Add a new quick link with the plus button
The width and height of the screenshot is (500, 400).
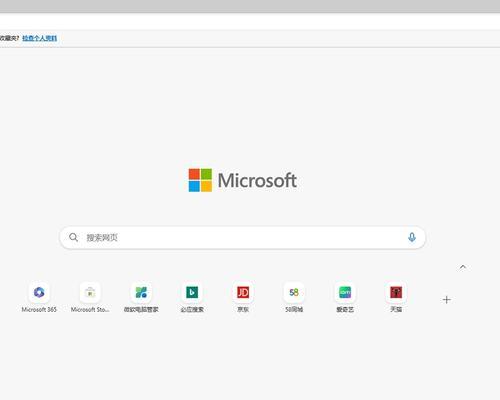coord(447,300)
